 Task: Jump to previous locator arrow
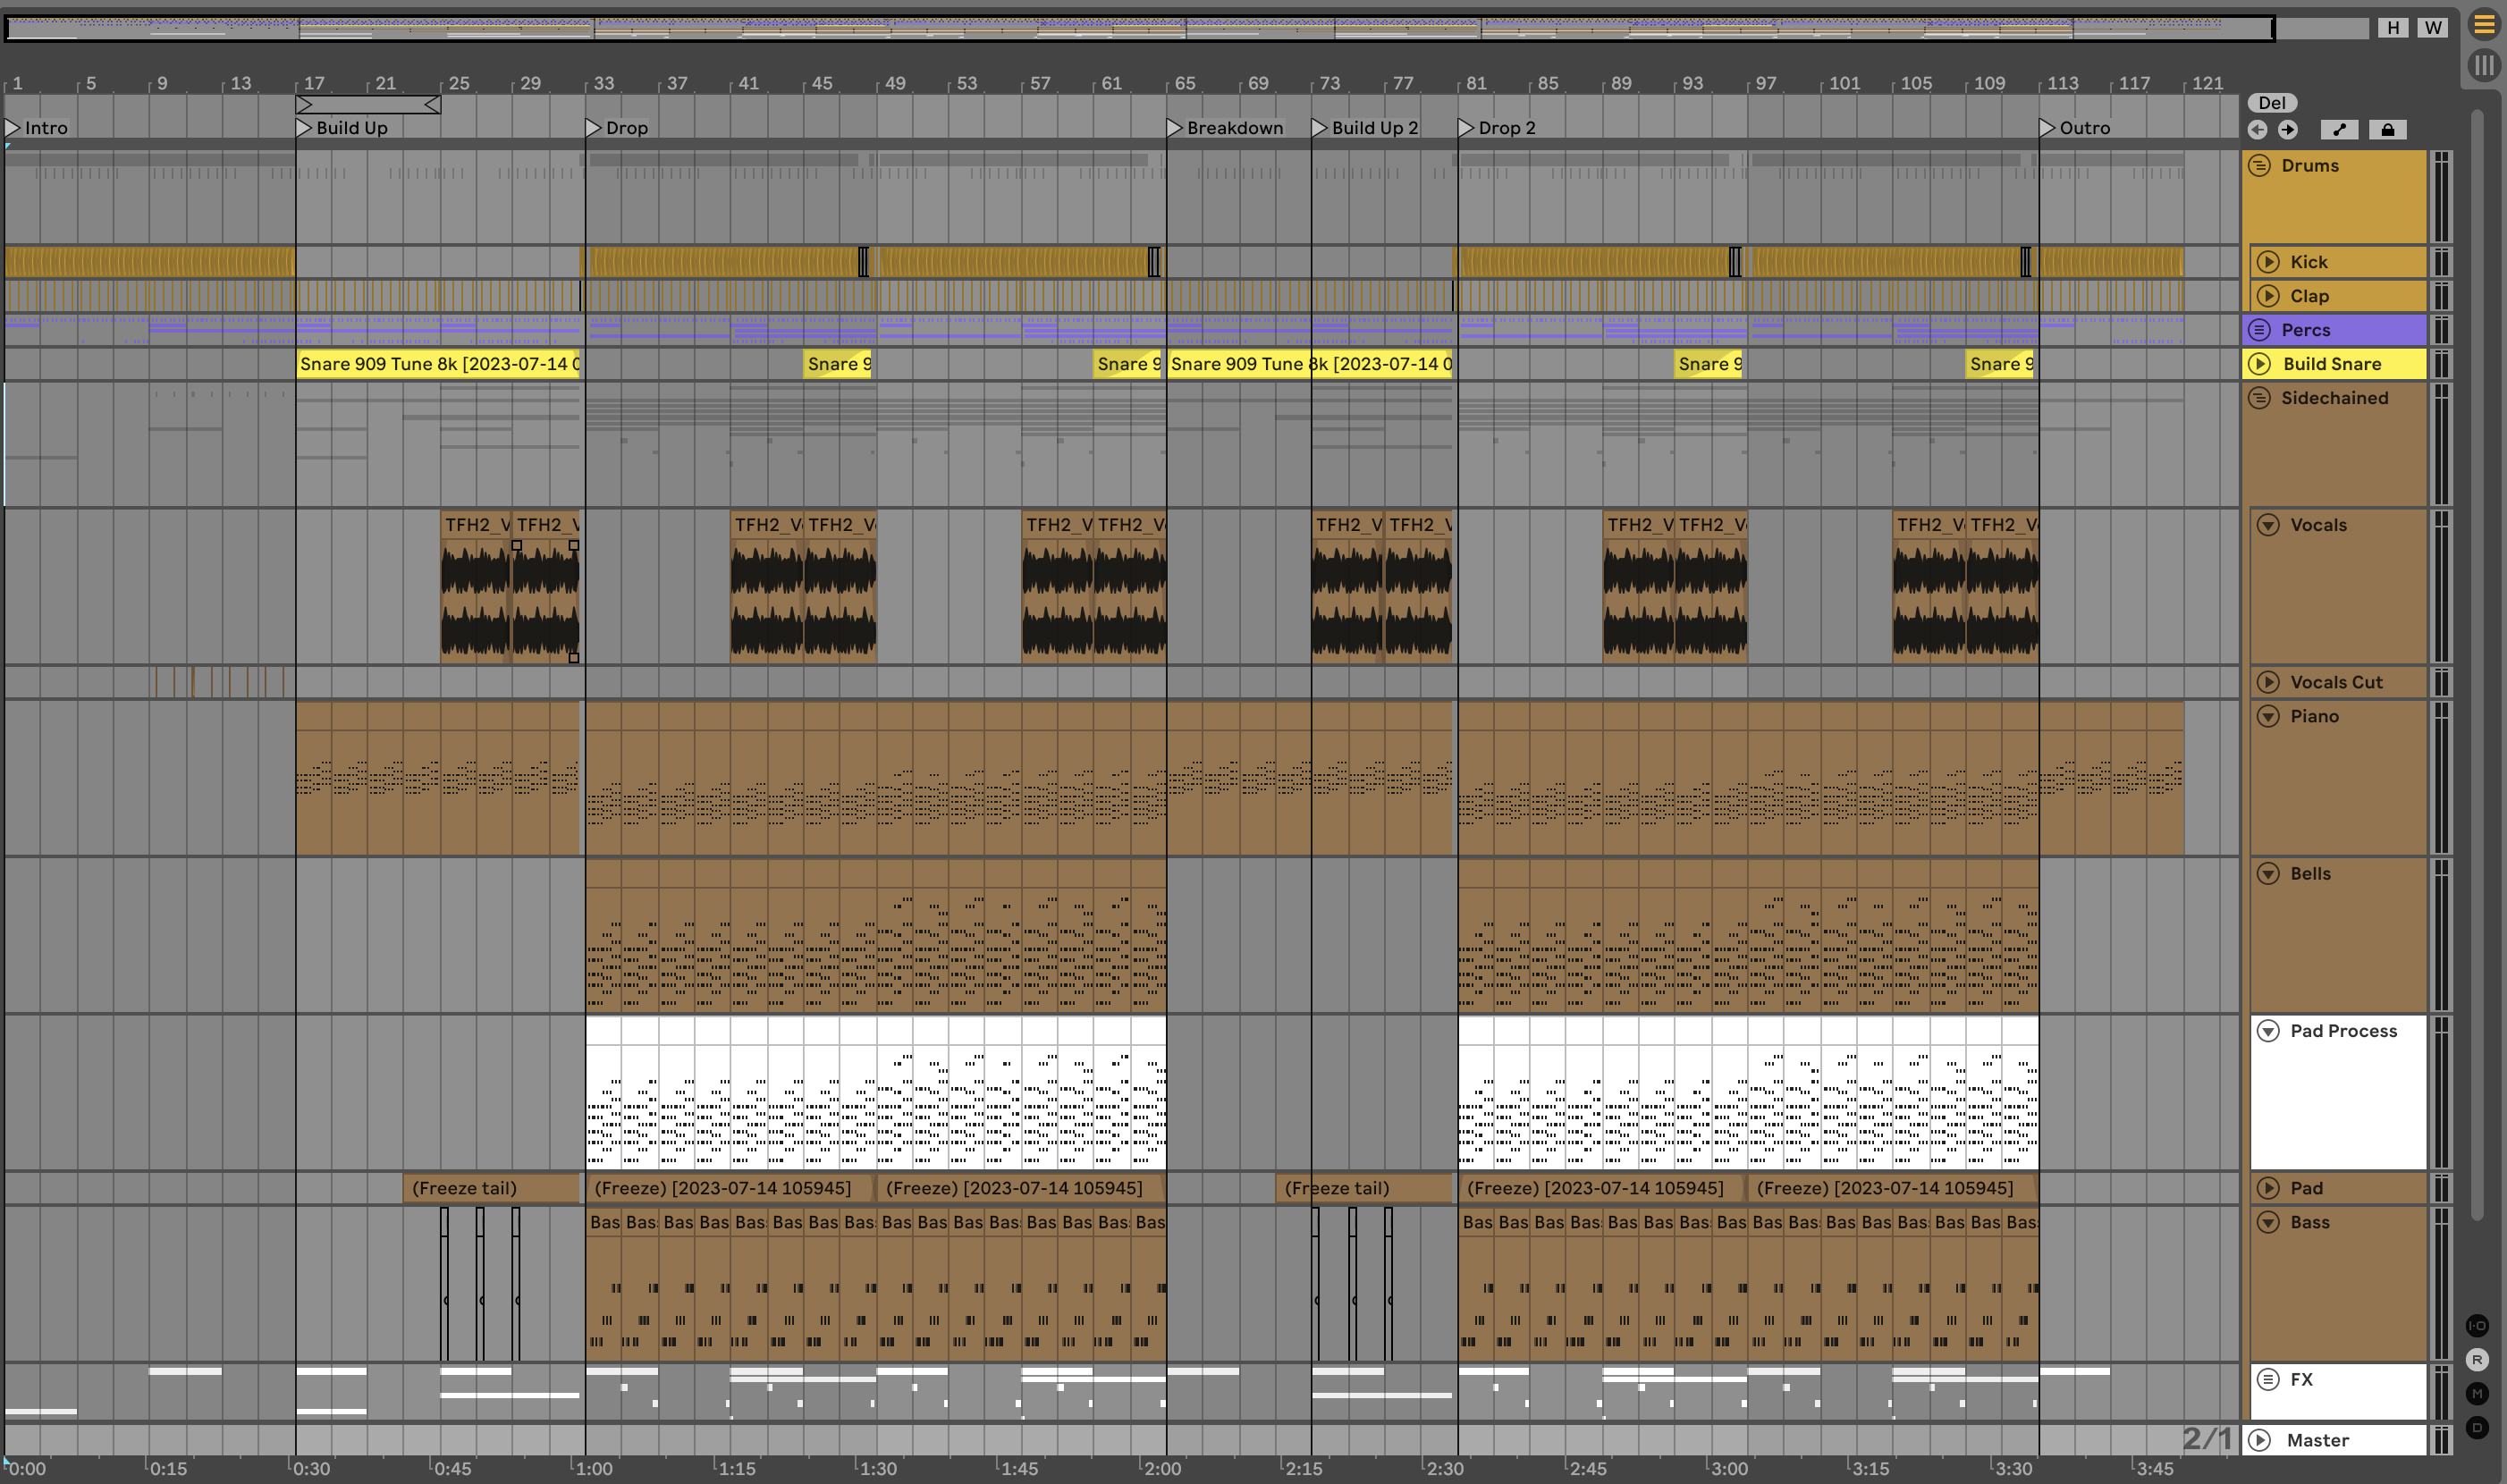click(2257, 130)
